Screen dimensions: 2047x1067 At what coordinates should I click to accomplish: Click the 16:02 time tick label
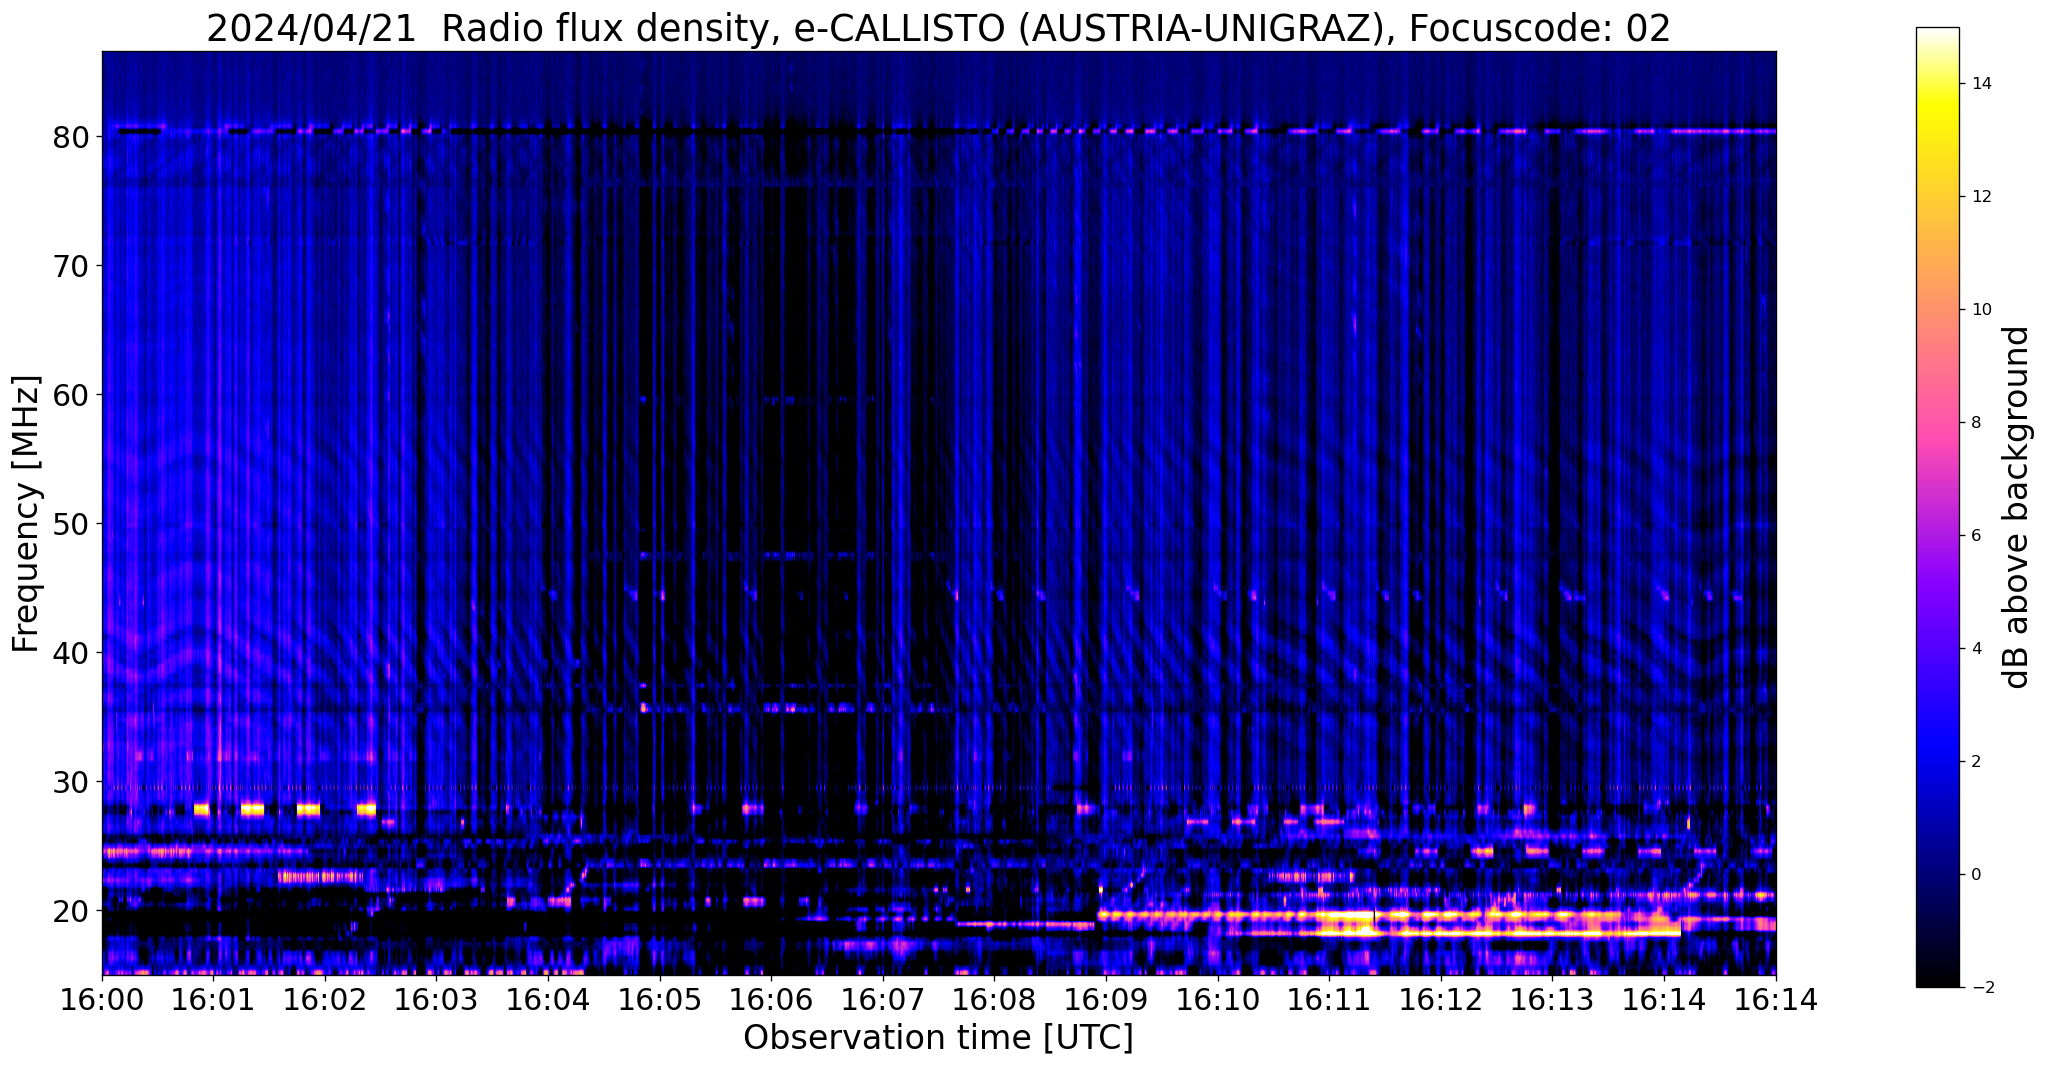tap(325, 999)
